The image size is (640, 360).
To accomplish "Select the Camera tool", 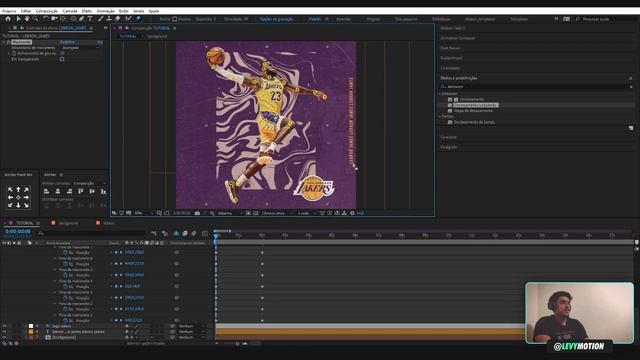I will 54,19.
